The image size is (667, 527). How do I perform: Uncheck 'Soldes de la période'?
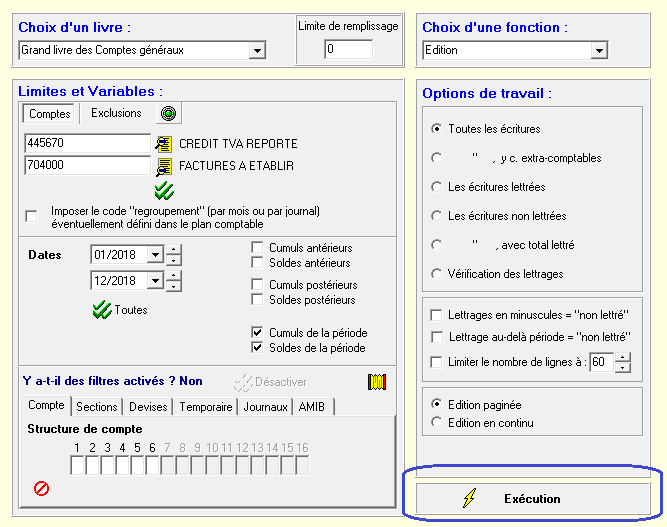[258, 348]
